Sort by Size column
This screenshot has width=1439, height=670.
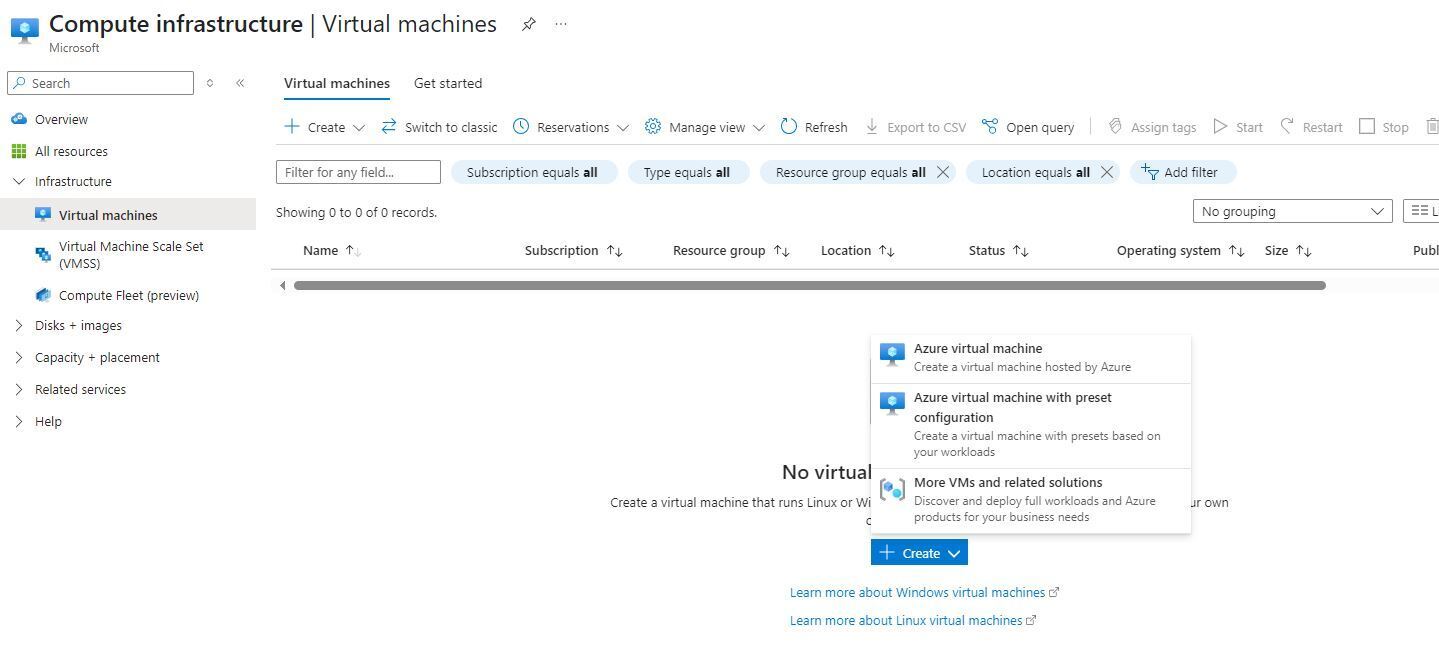[x=1288, y=250]
